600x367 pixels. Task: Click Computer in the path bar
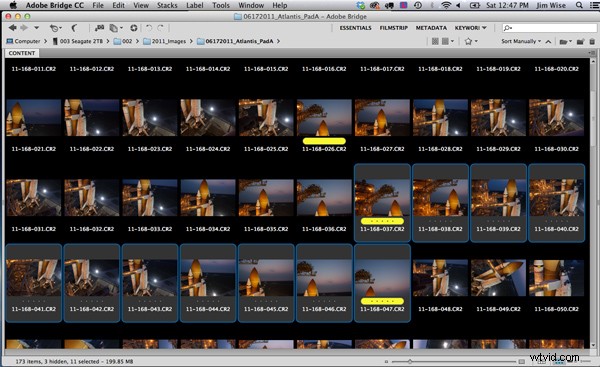(23, 41)
